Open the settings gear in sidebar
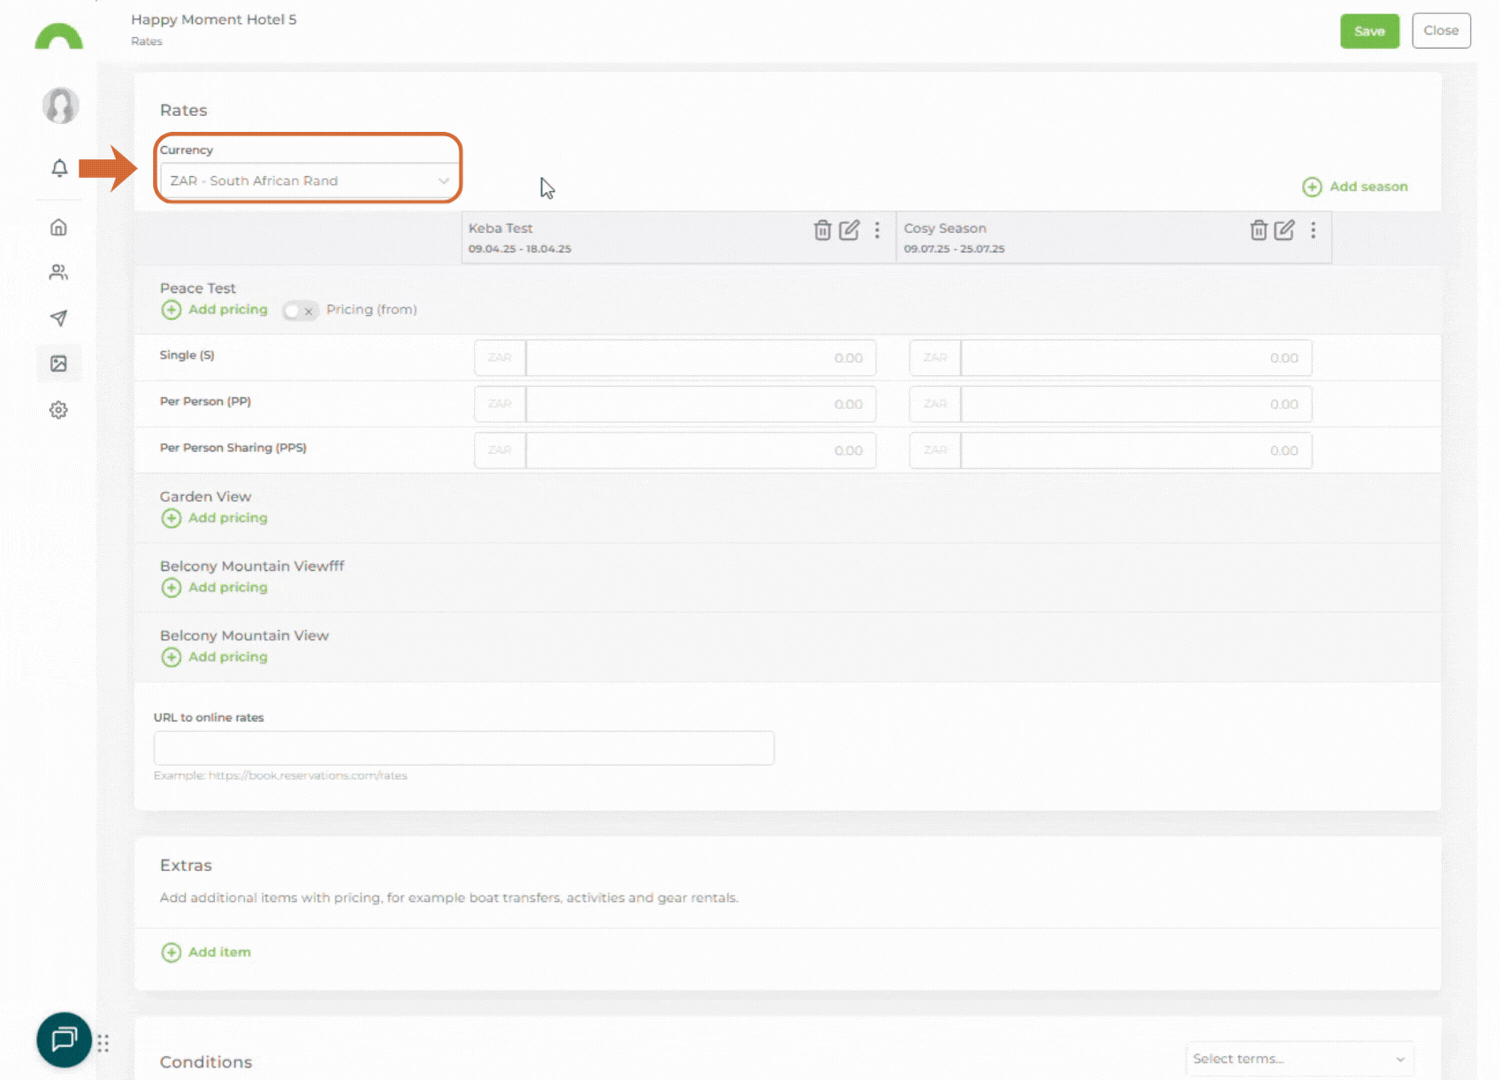Viewport: 1500px width, 1080px height. [x=59, y=410]
